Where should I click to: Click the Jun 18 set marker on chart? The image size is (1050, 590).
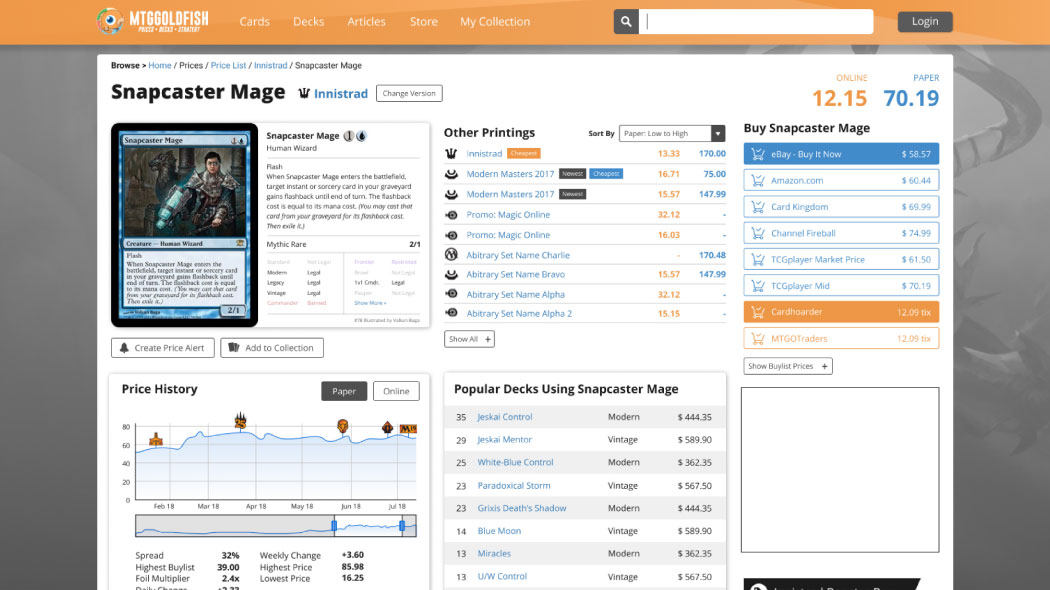343,426
